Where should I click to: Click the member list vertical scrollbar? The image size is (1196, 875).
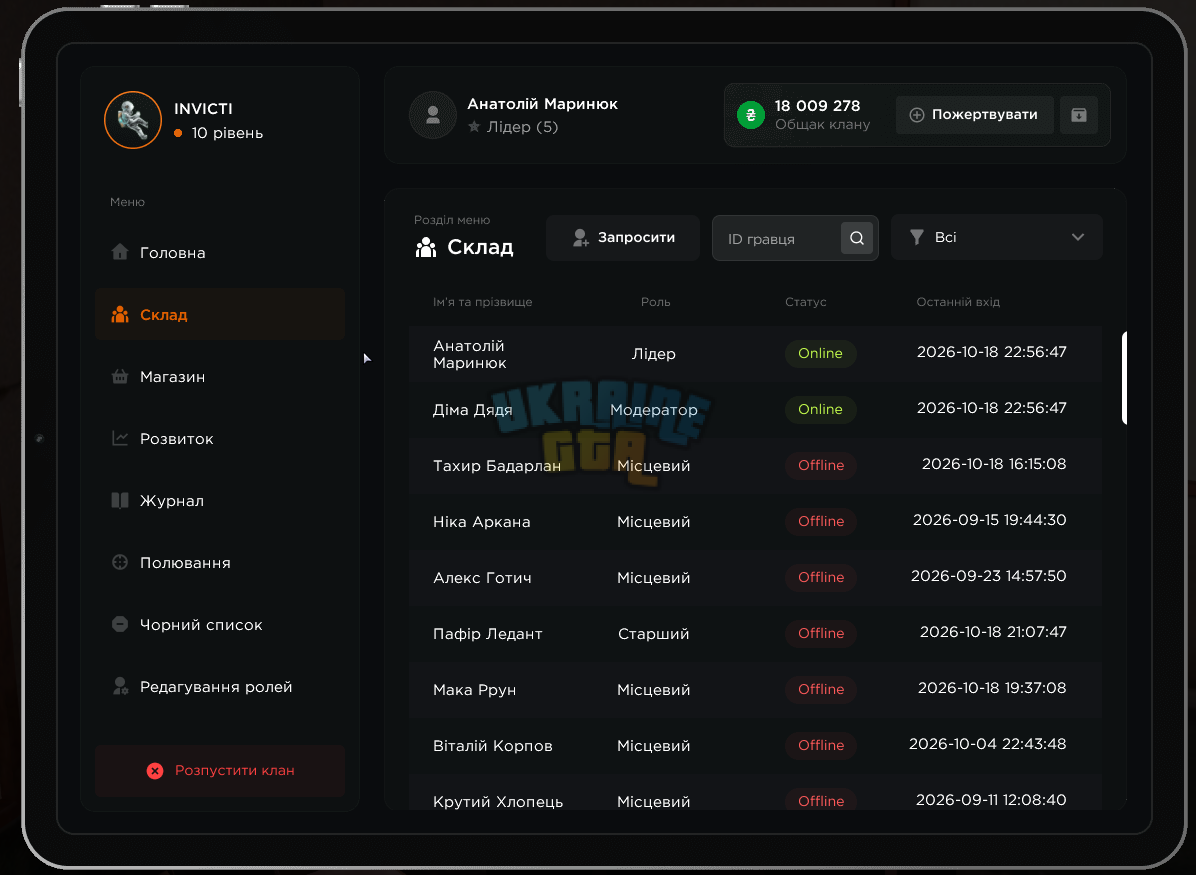[x=1124, y=378]
